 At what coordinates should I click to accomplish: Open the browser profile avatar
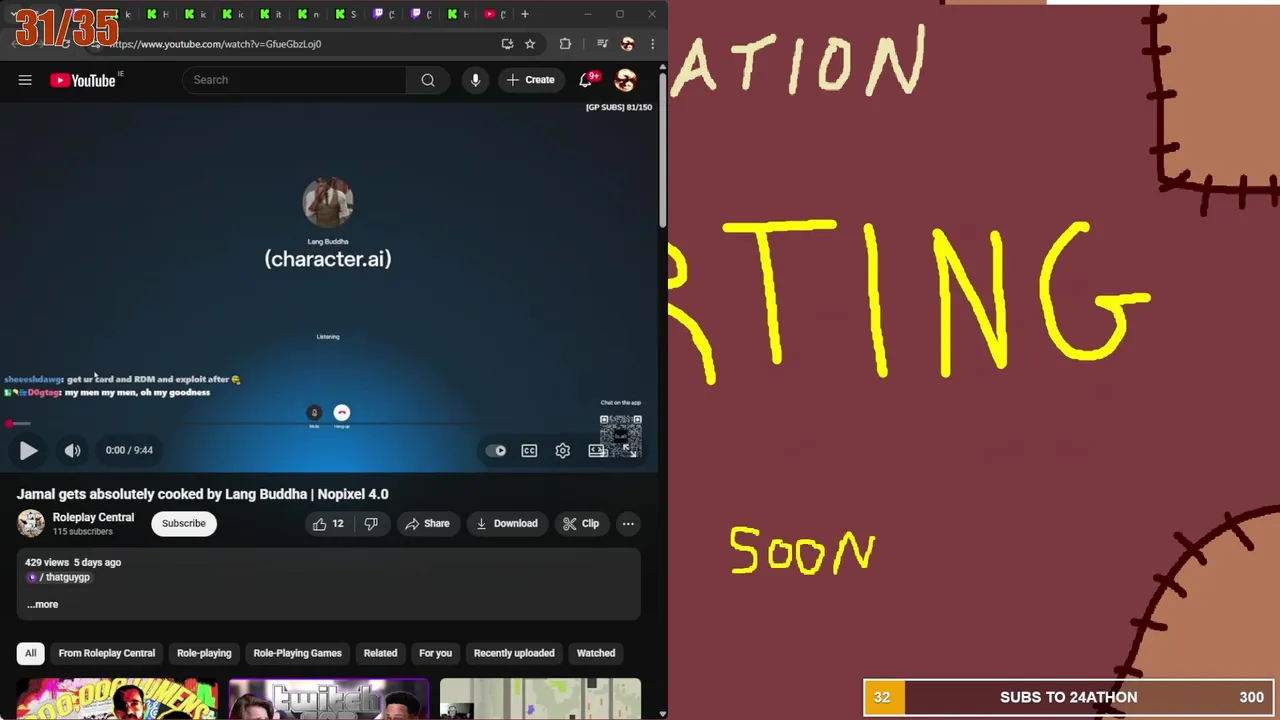[x=627, y=44]
